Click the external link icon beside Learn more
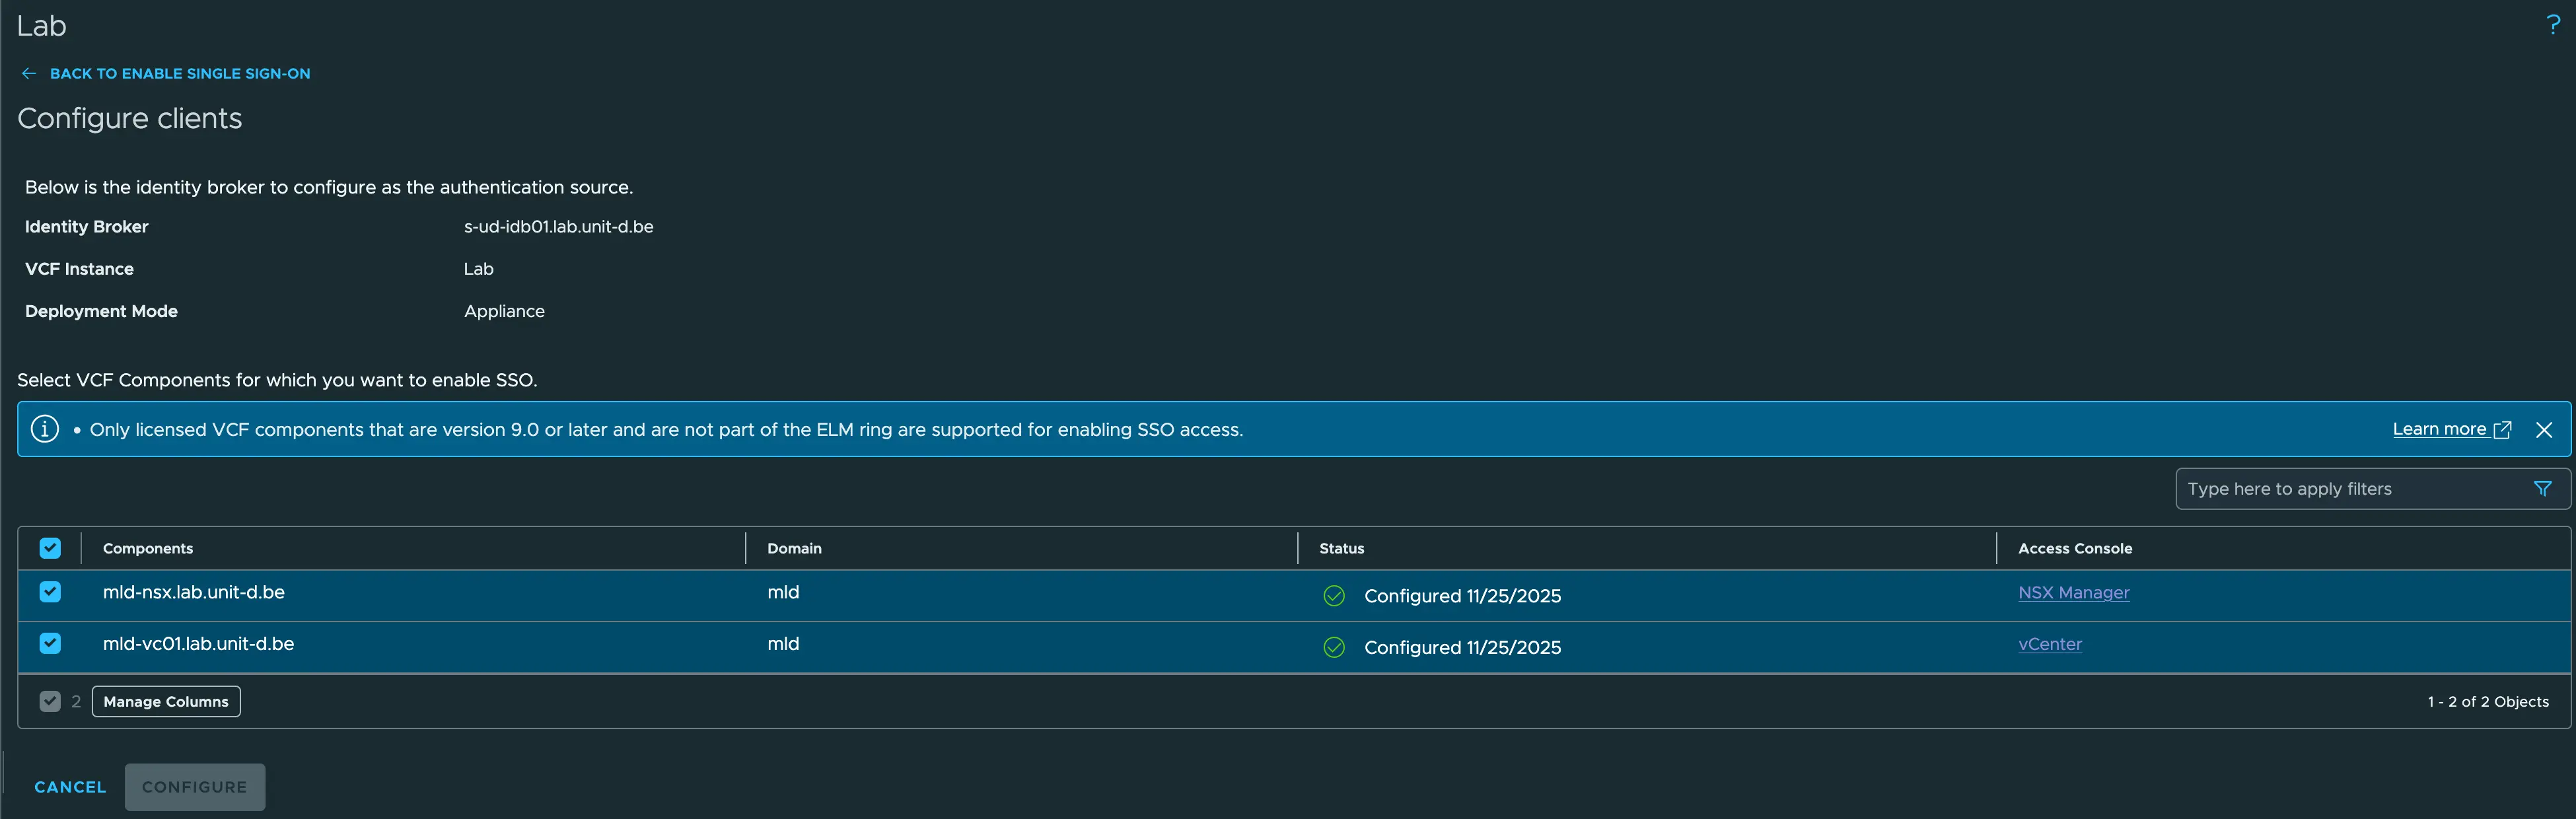Screen dimensions: 2576x819 2503,429
